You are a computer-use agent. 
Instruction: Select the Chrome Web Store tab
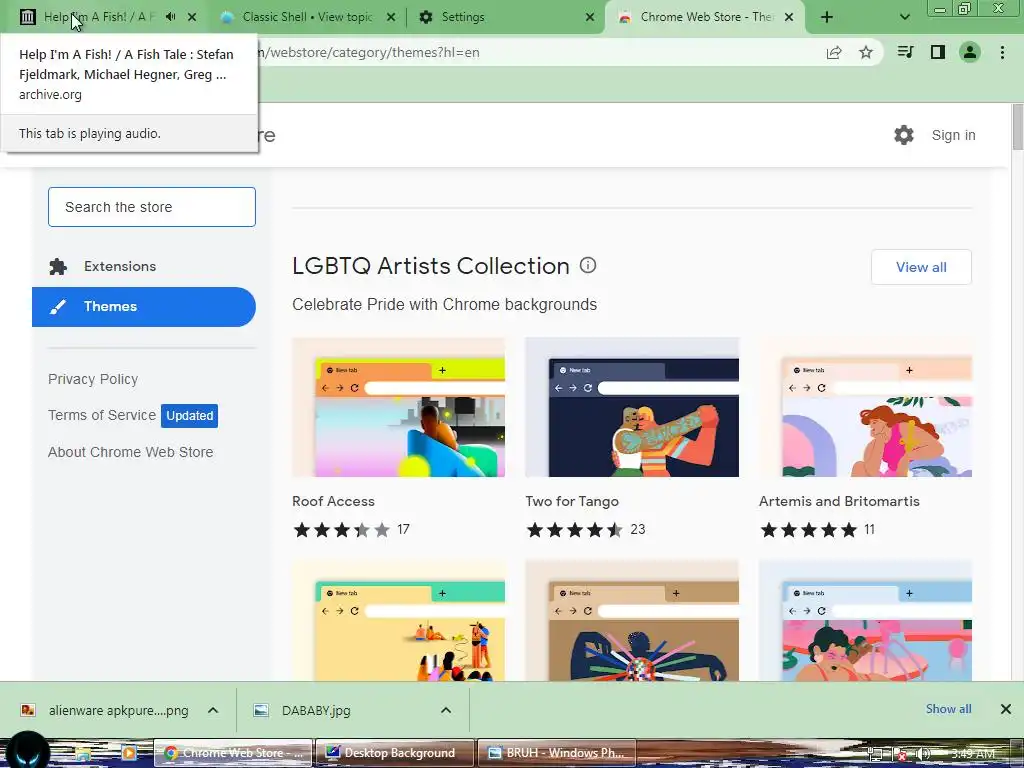click(705, 17)
